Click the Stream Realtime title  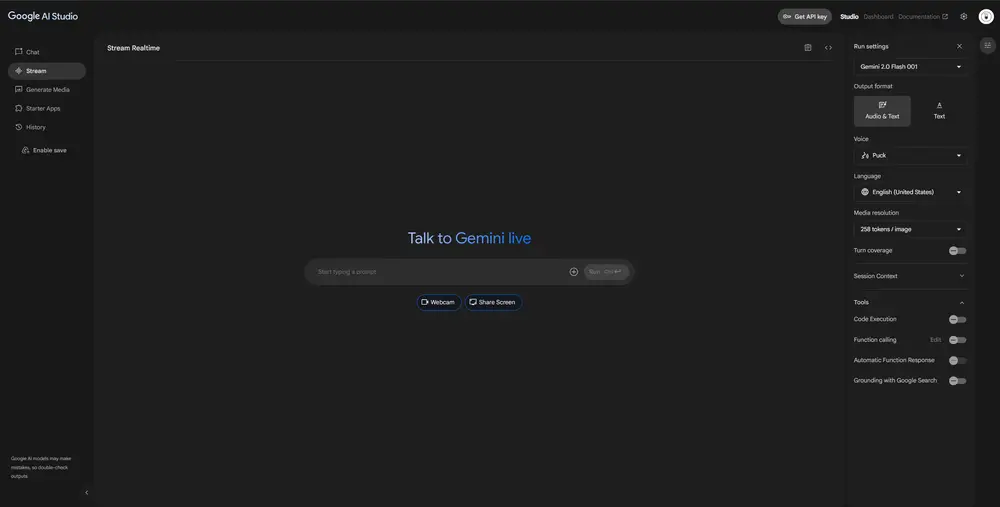(x=133, y=48)
